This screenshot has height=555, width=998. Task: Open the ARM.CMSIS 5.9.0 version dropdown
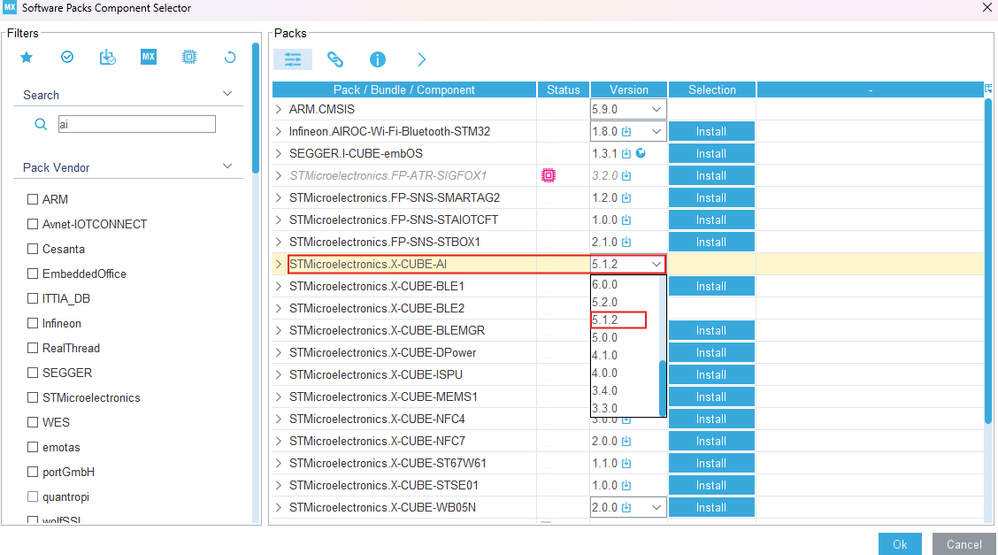coord(656,109)
